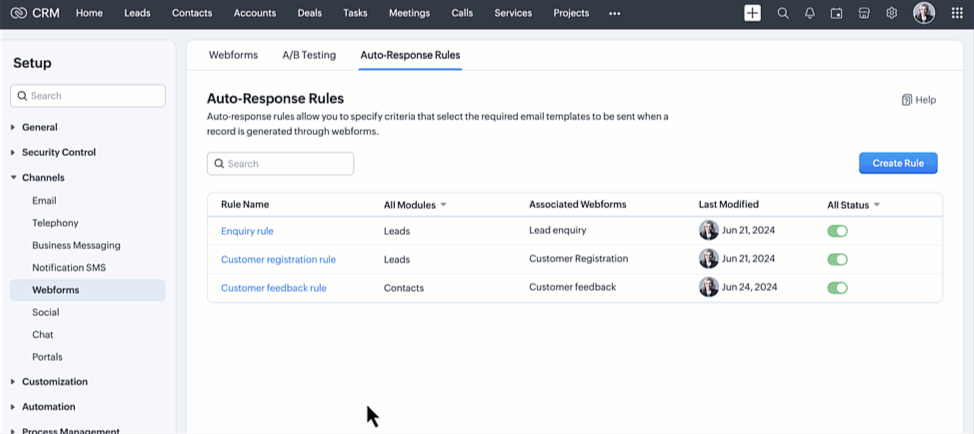The width and height of the screenshot is (974, 434).
Task: Disable the Enquiry rule toggle
Action: (x=837, y=231)
